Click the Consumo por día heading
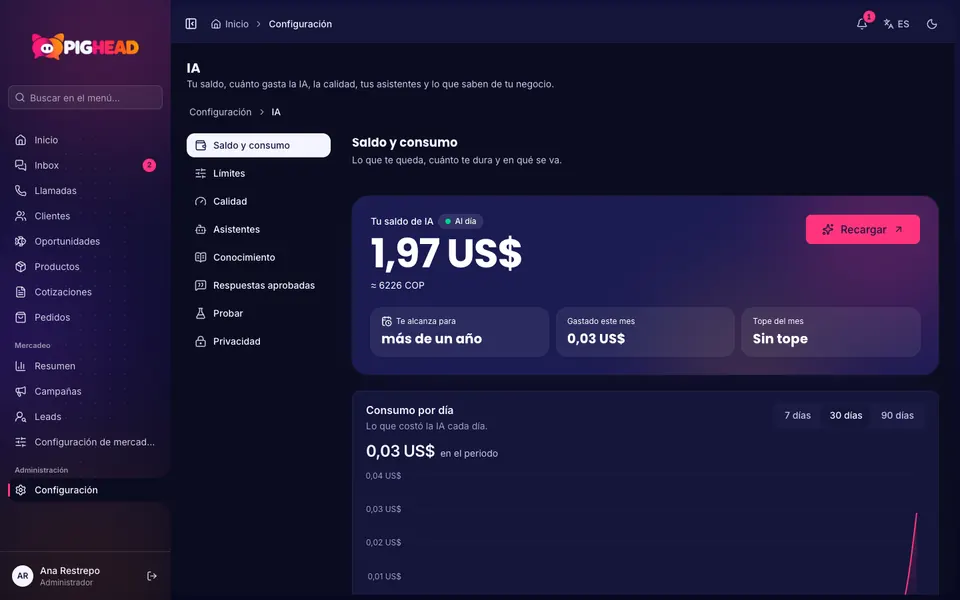The image size is (960, 600). 410,410
